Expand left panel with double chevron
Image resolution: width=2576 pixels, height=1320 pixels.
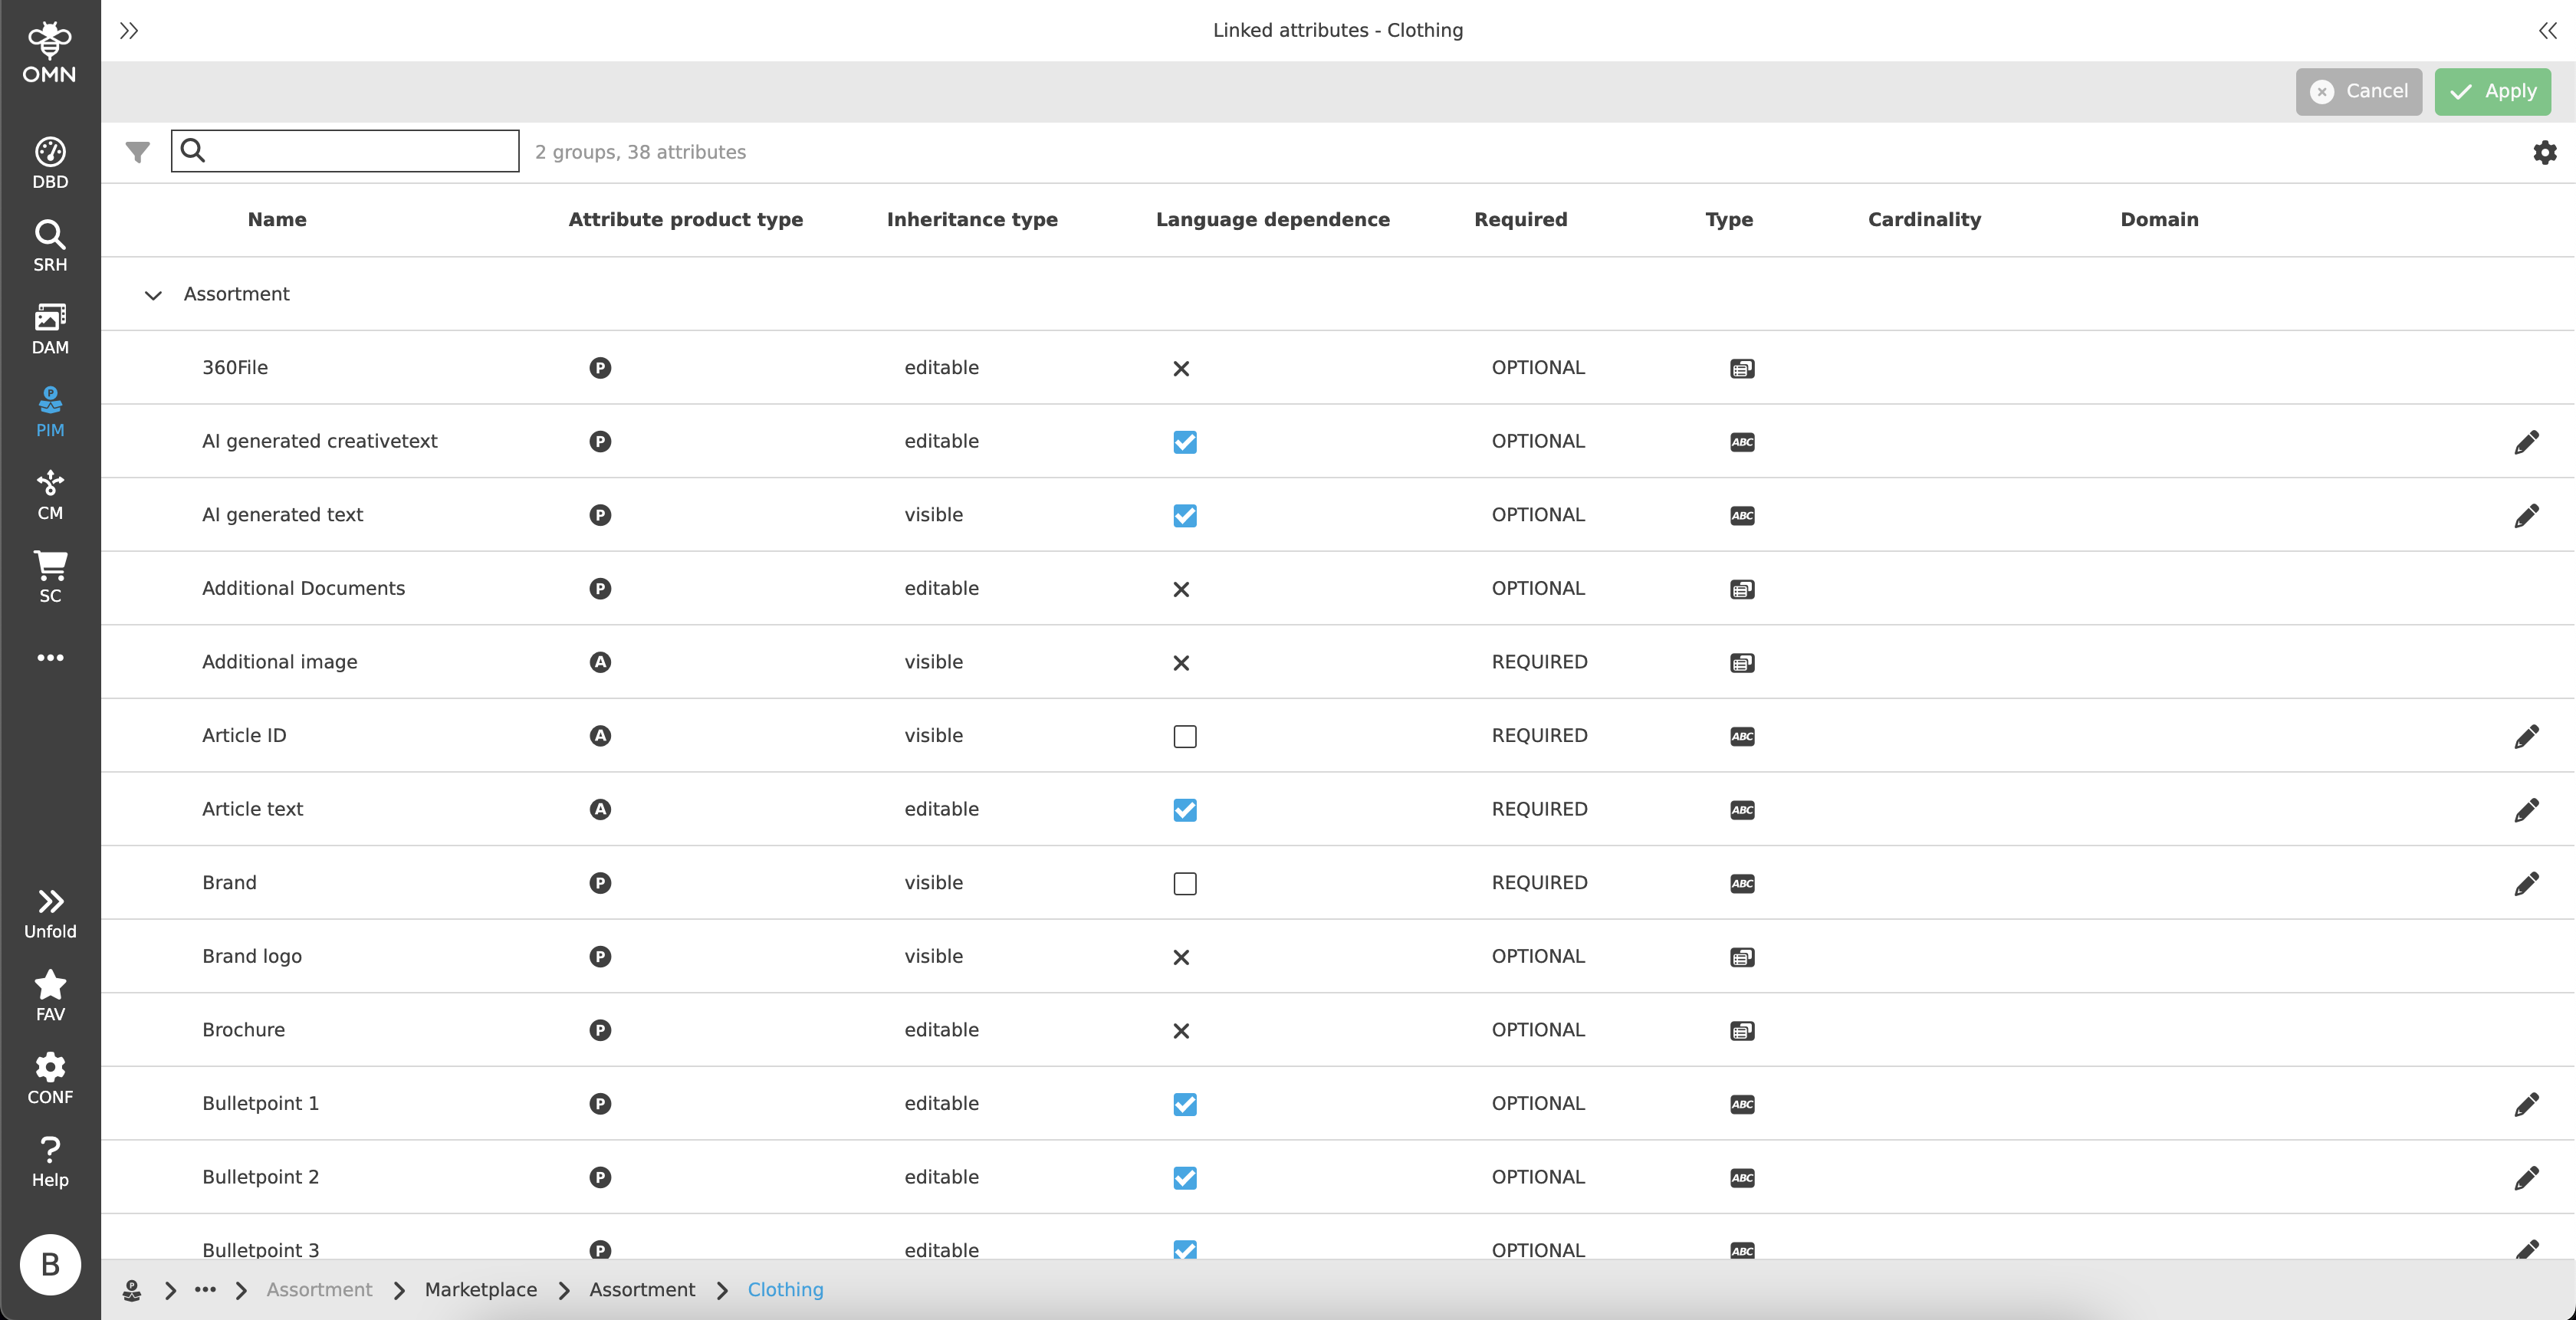129,31
